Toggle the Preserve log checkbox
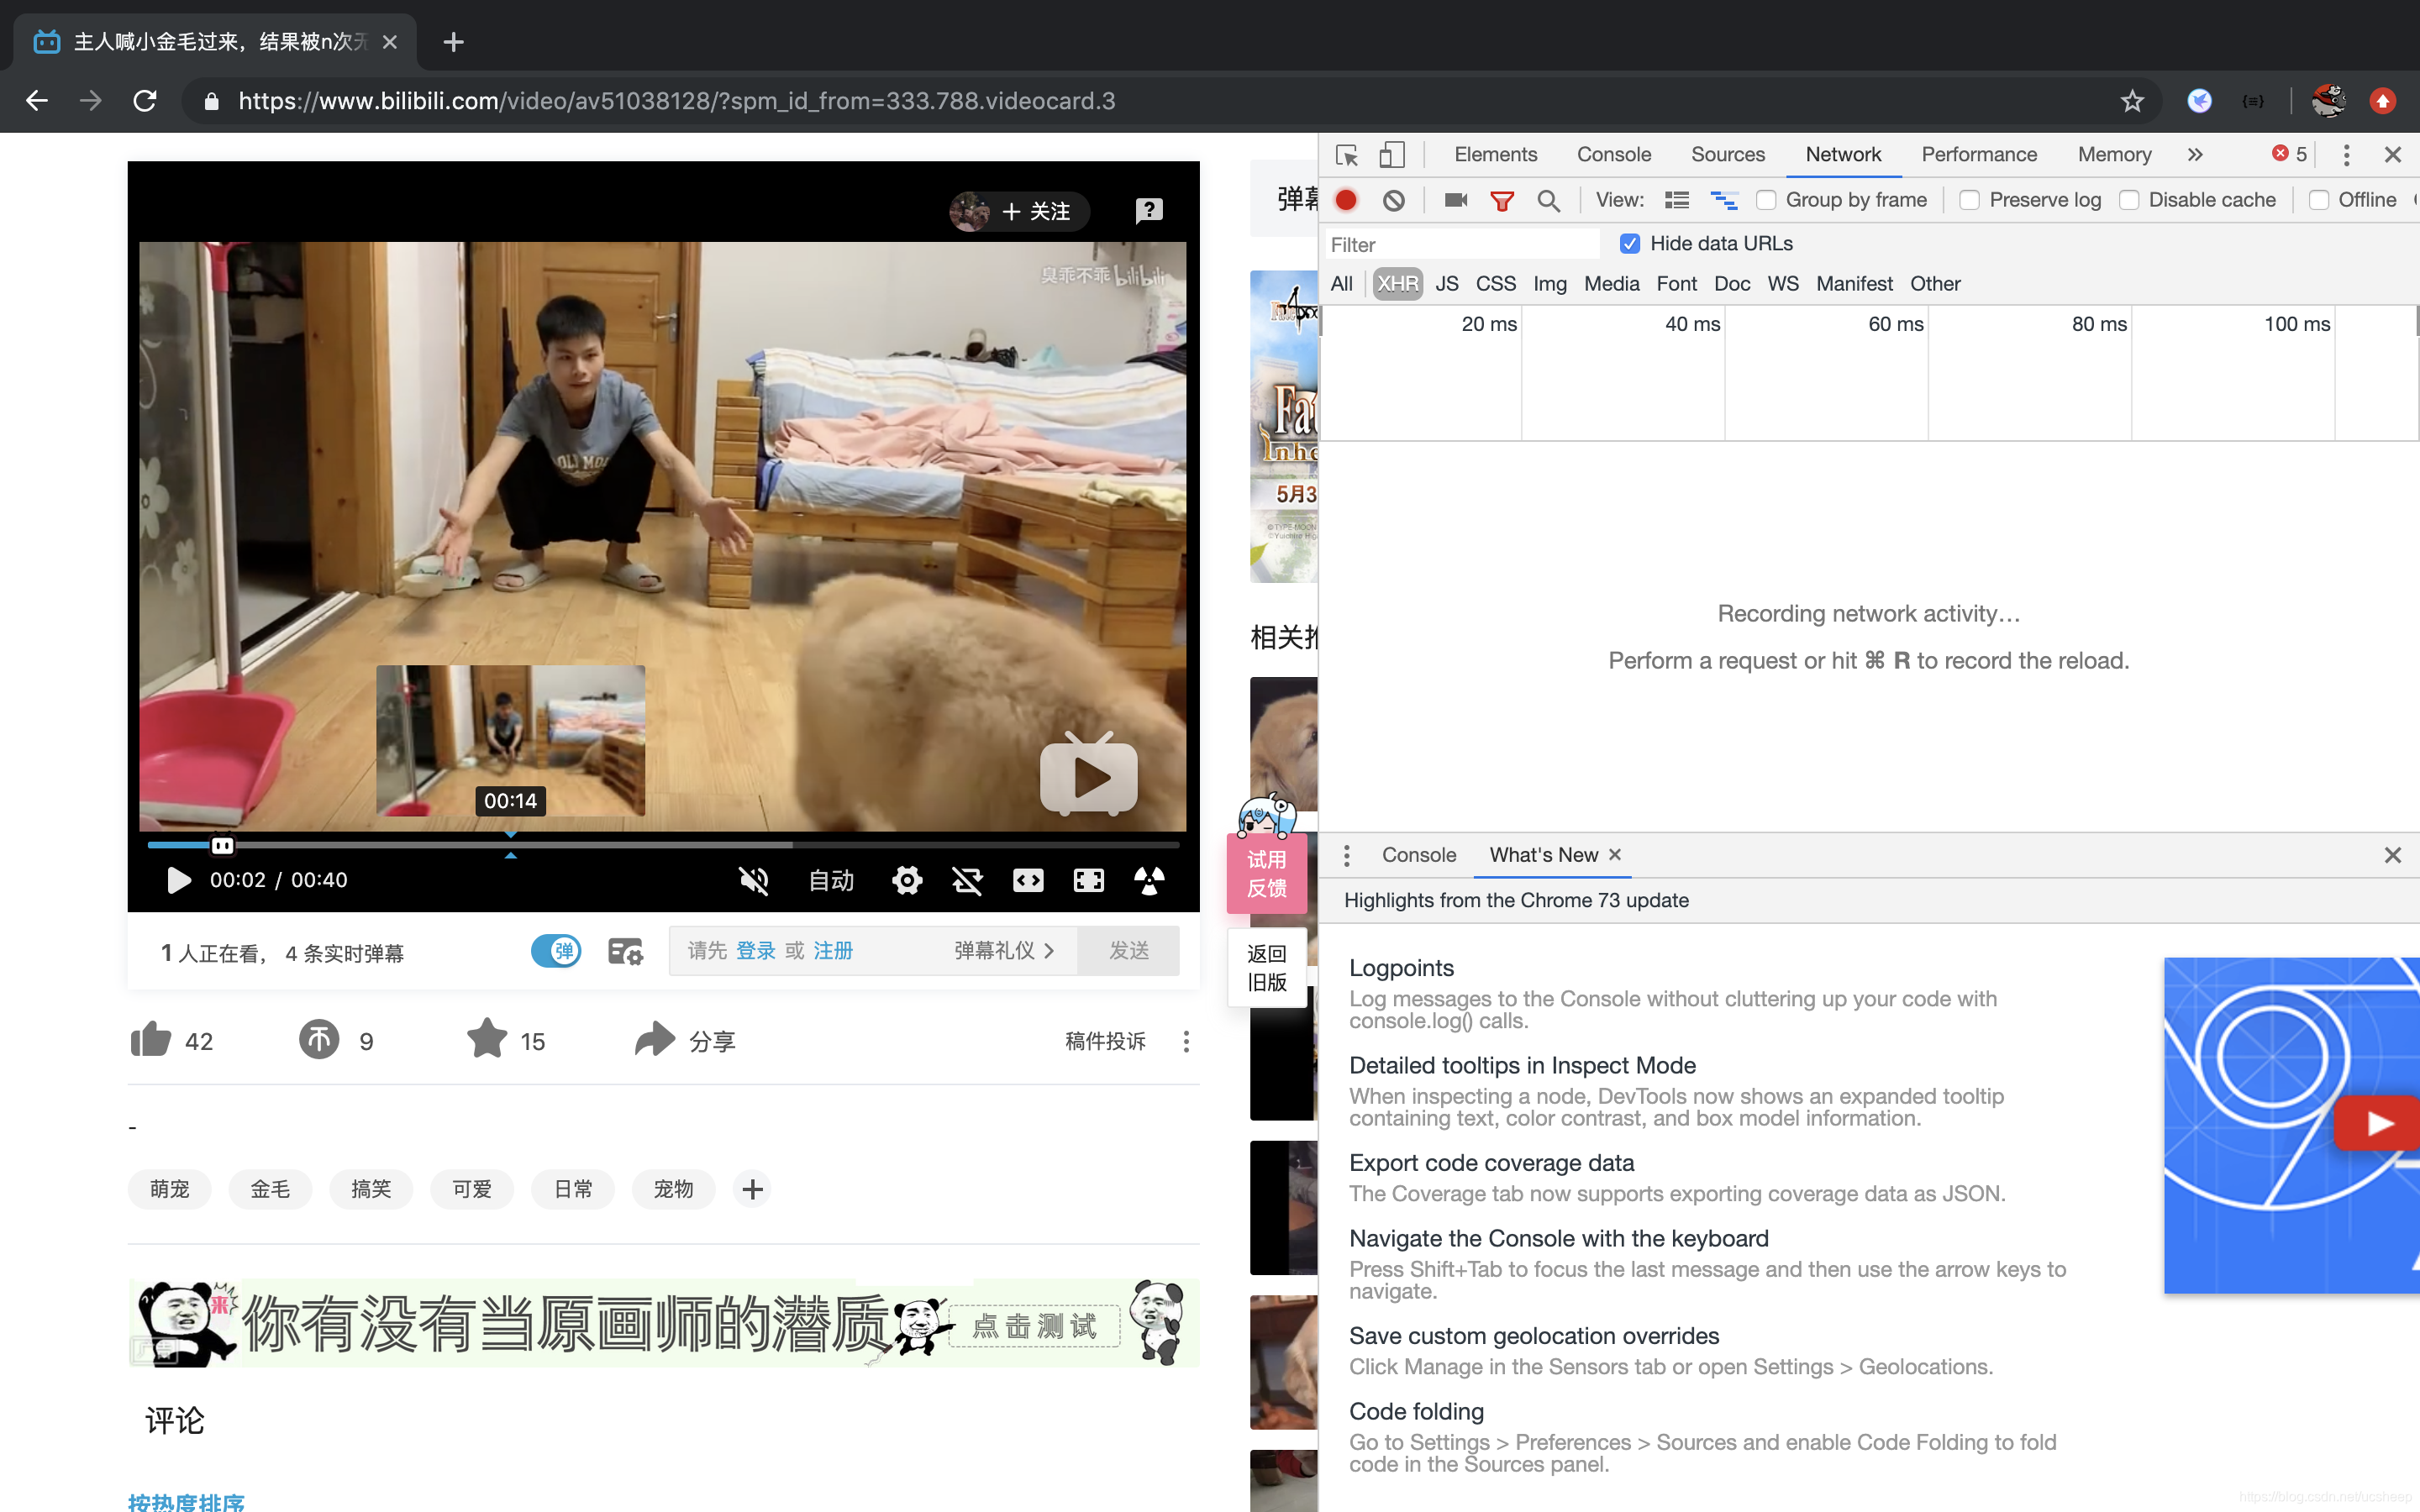 [1970, 200]
